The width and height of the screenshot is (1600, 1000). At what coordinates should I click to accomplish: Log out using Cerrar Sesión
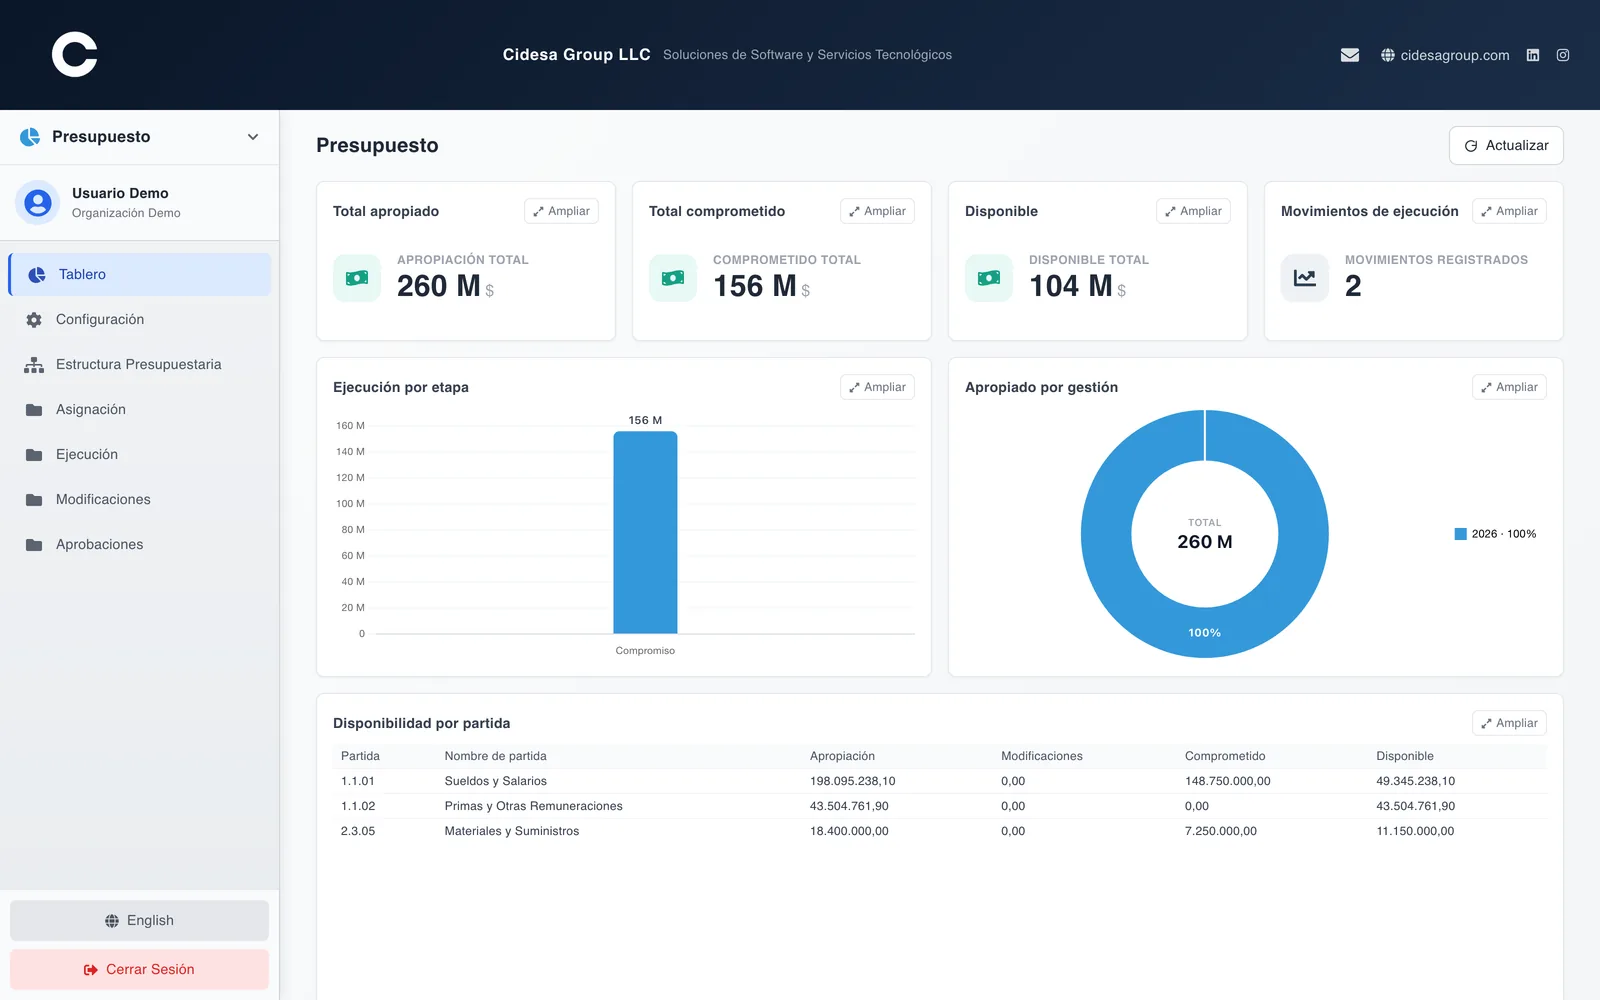tap(139, 970)
